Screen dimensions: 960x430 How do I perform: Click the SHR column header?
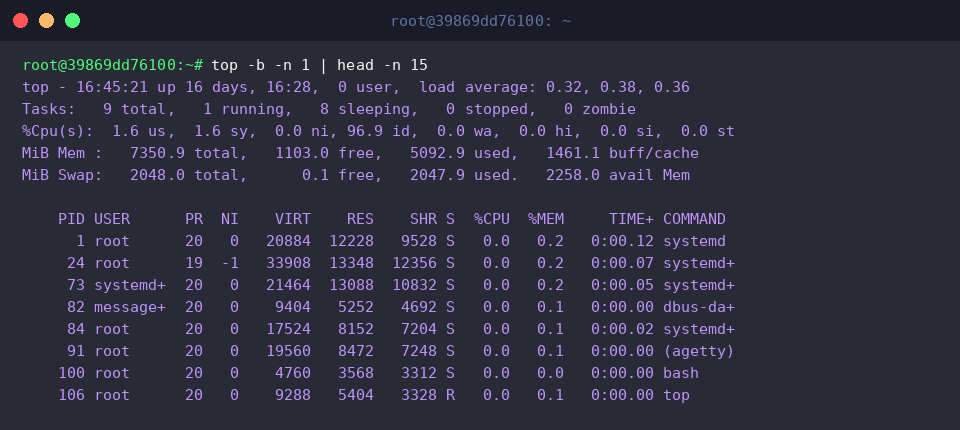coord(423,219)
